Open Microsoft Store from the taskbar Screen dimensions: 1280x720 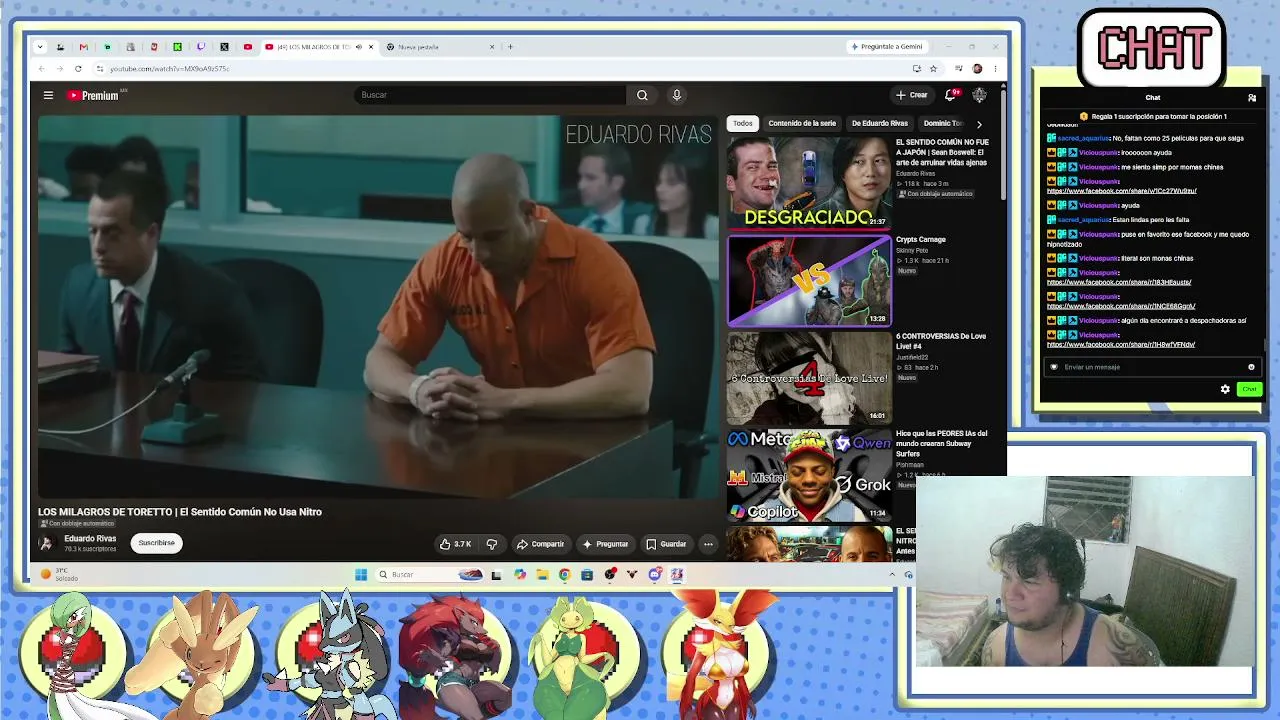[587, 574]
